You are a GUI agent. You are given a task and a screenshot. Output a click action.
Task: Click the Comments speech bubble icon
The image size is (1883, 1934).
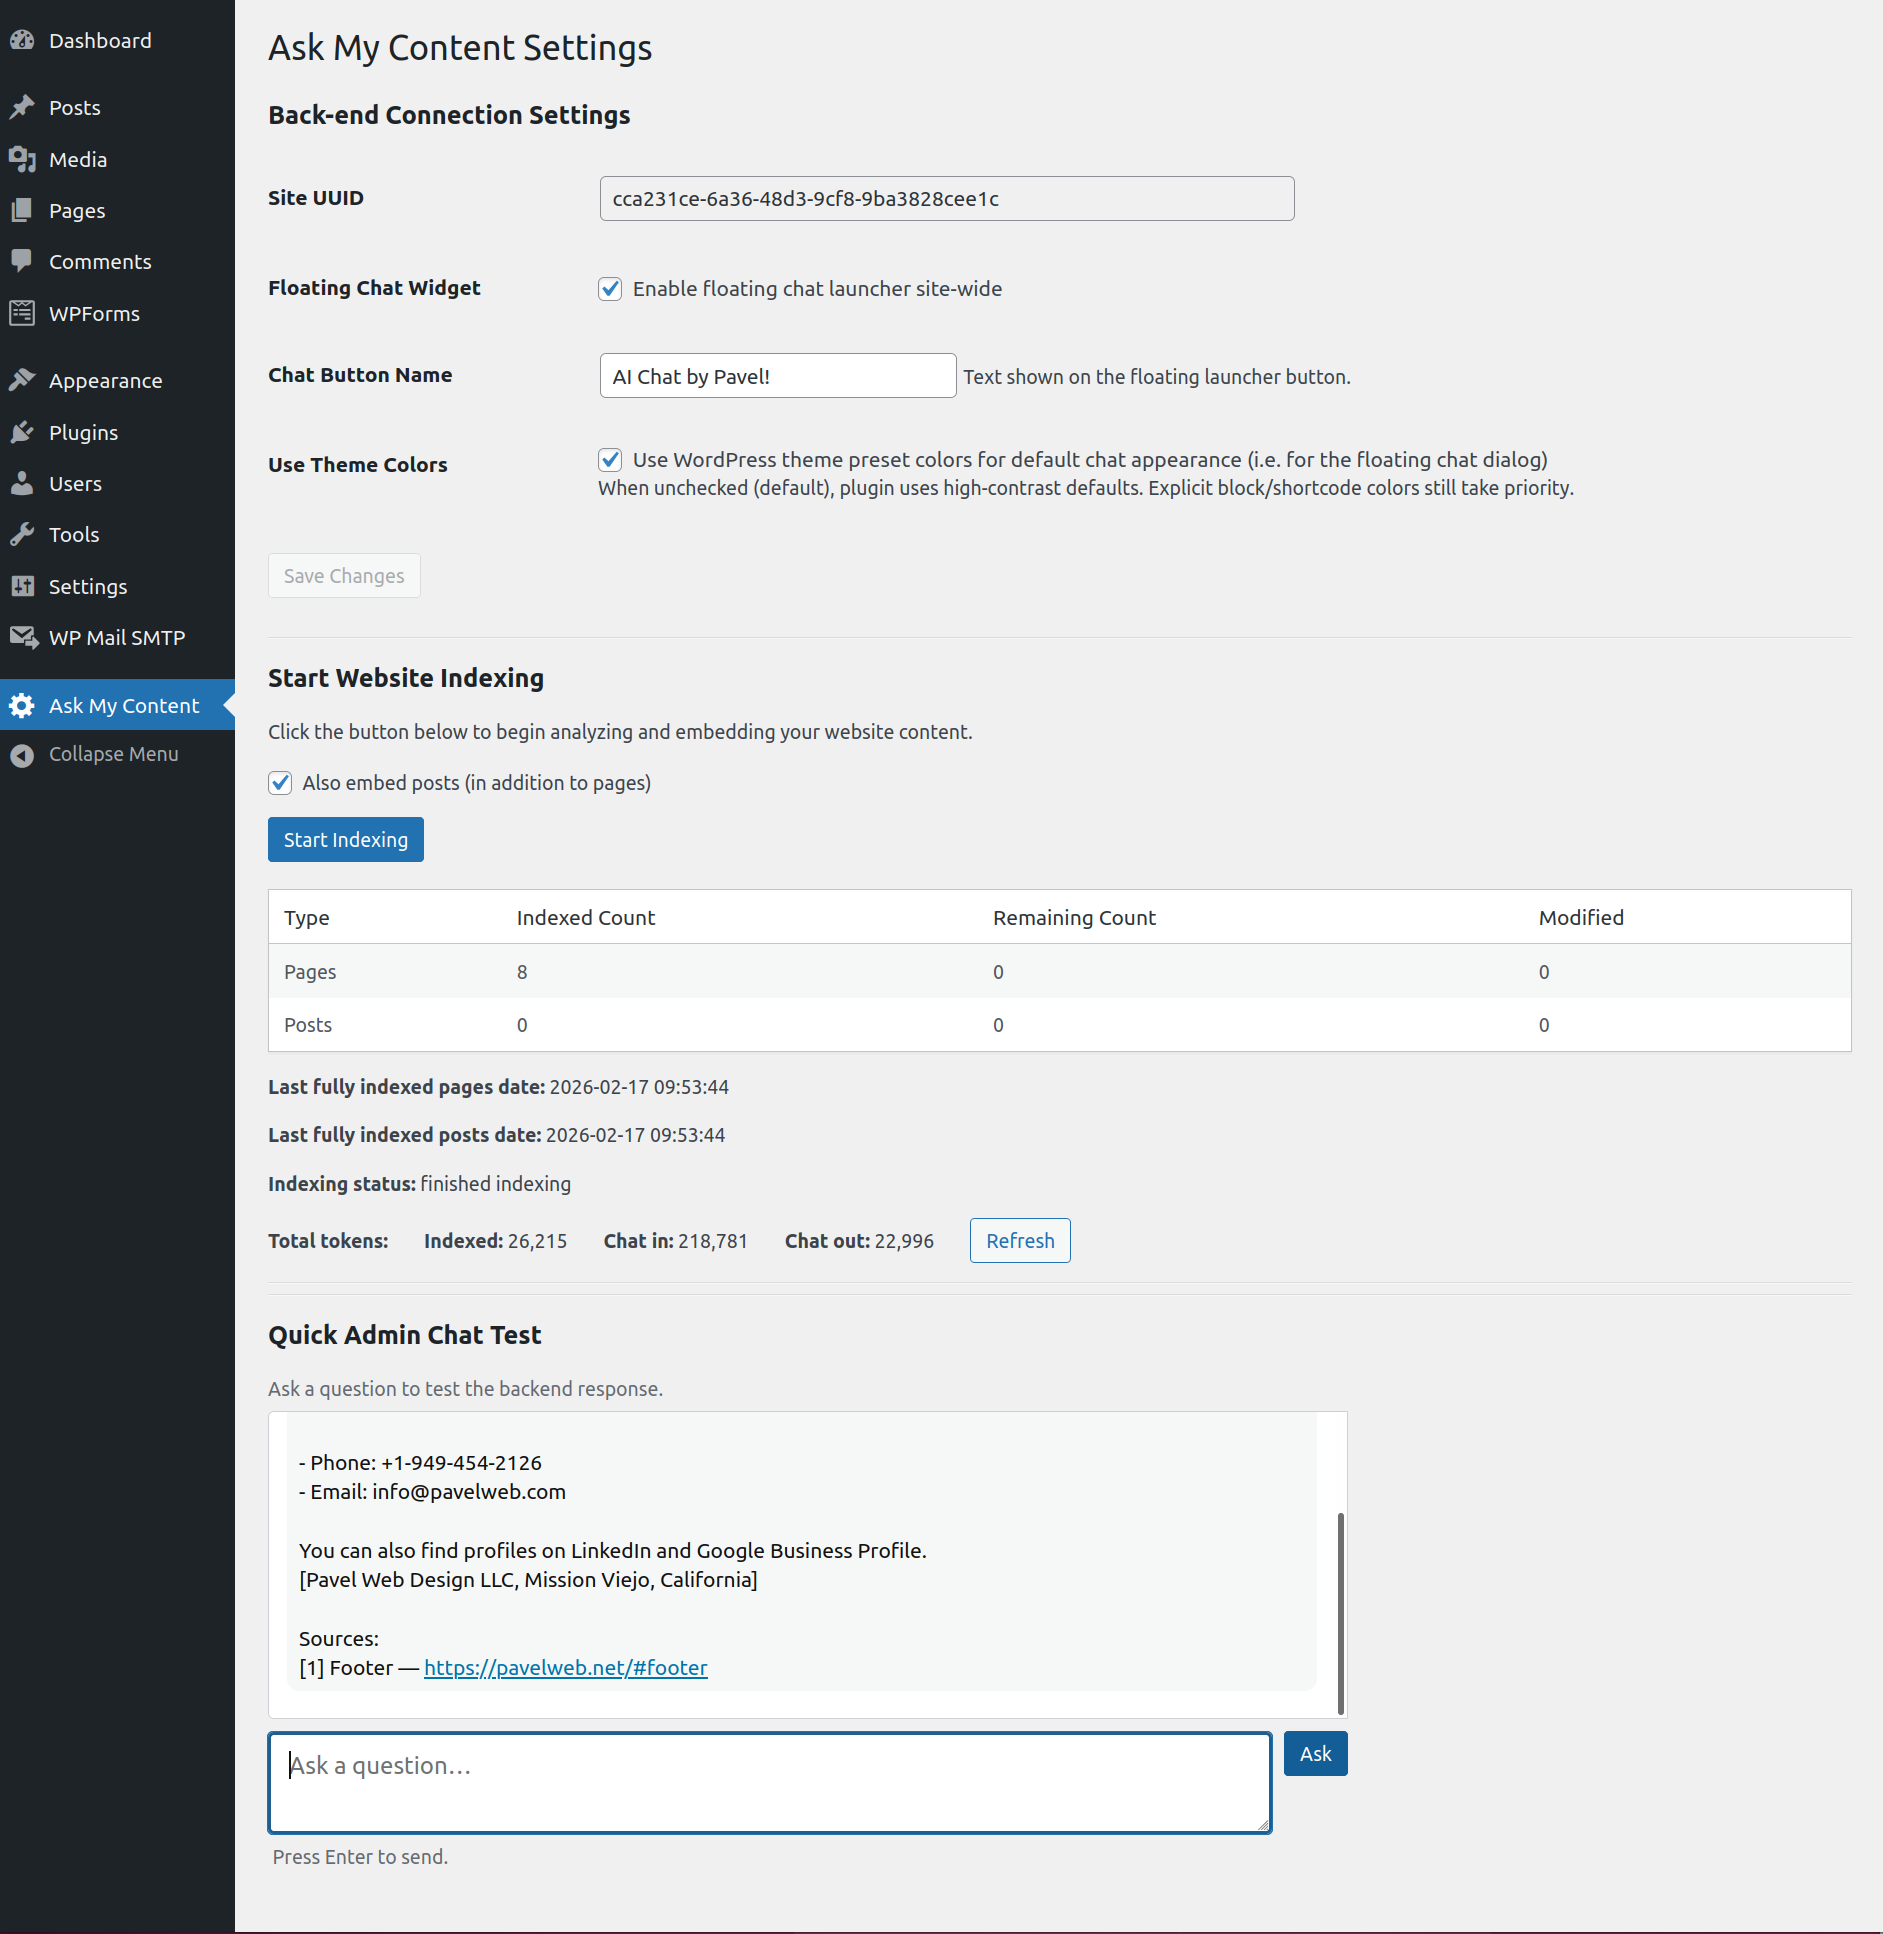click(x=22, y=261)
